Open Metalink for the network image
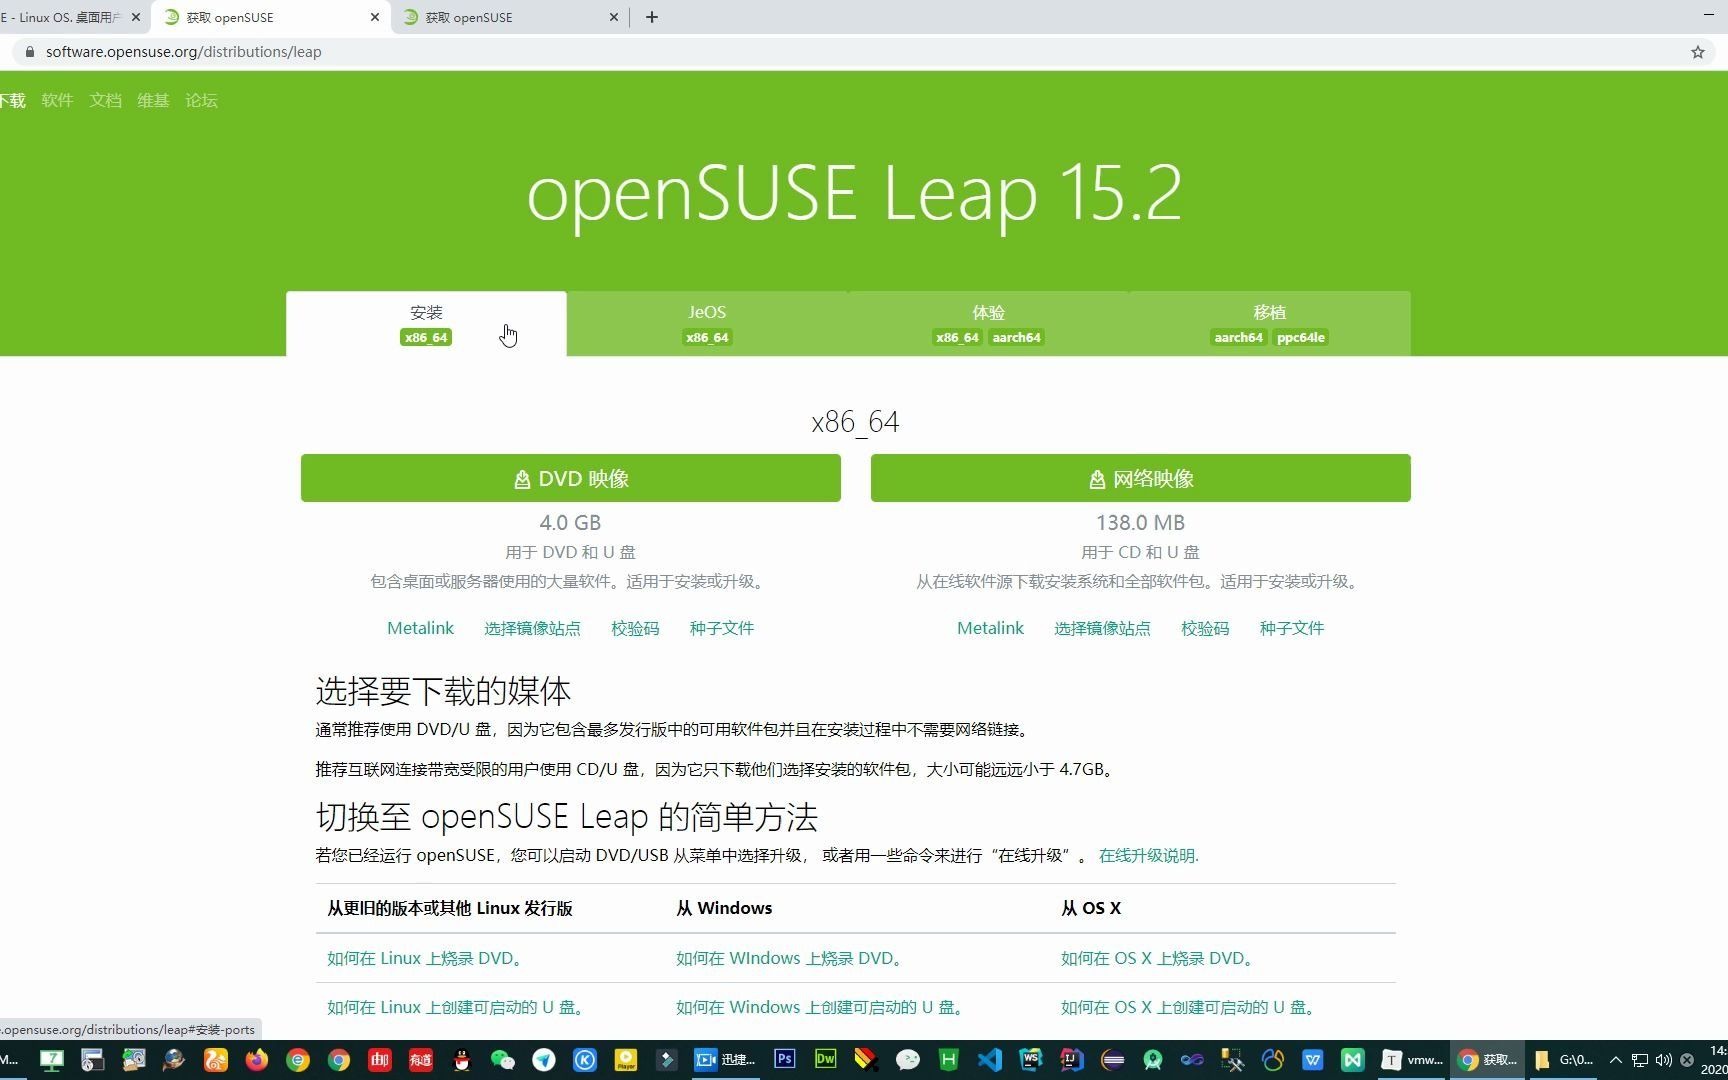Image resolution: width=1728 pixels, height=1080 pixels. 990,628
